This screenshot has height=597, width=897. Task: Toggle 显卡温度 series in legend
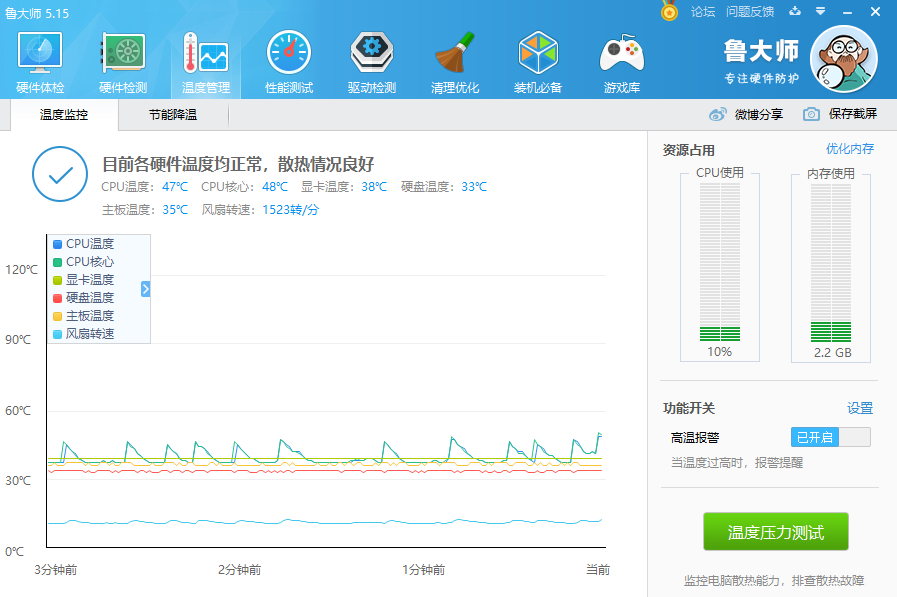pos(84,280)
